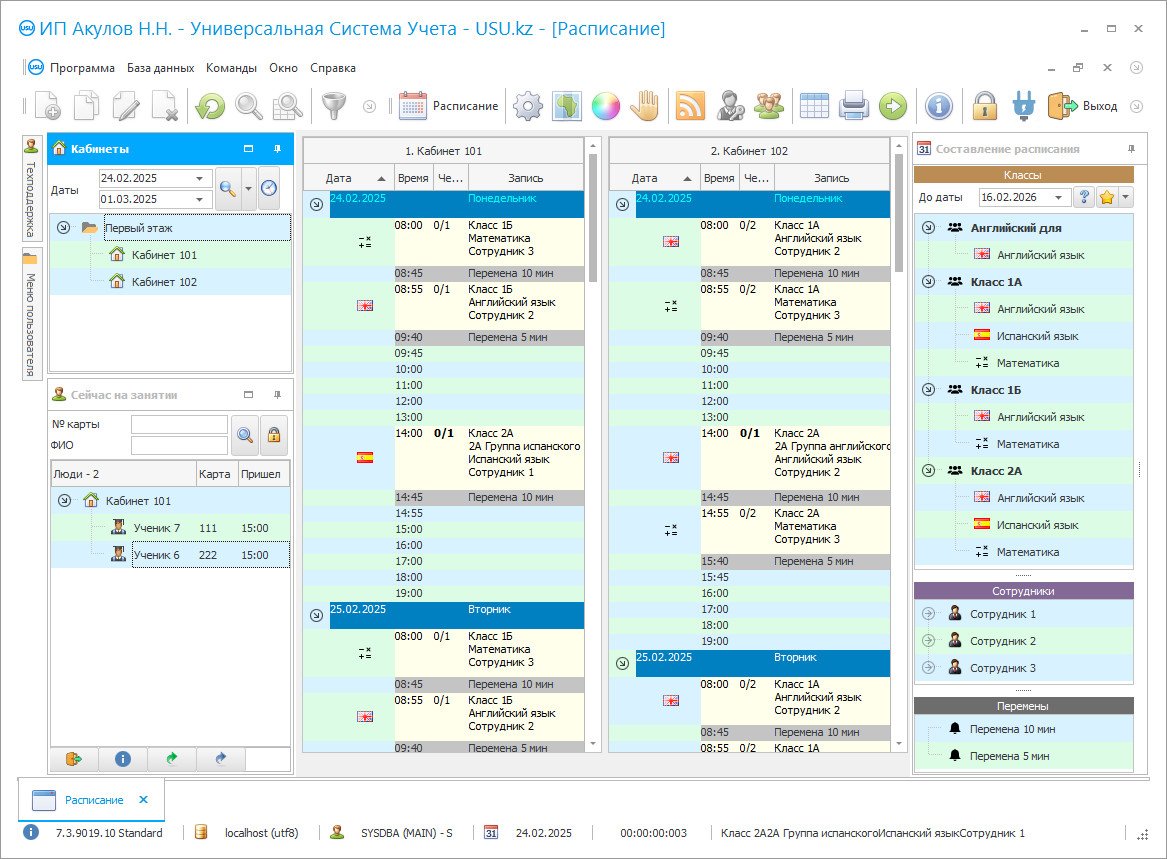
Task: Click the settings gear icon in toolbar
Action: (x=528, y=106)
